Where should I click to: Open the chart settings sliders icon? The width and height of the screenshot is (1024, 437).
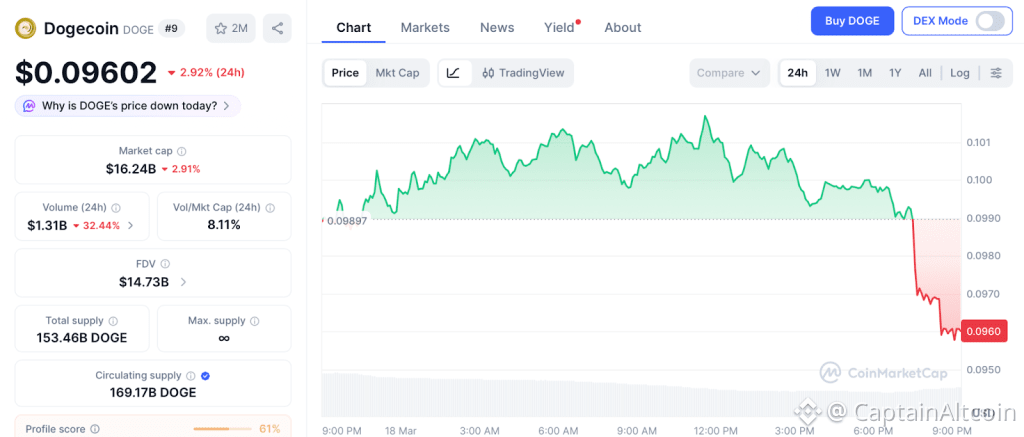coord(995,73)
